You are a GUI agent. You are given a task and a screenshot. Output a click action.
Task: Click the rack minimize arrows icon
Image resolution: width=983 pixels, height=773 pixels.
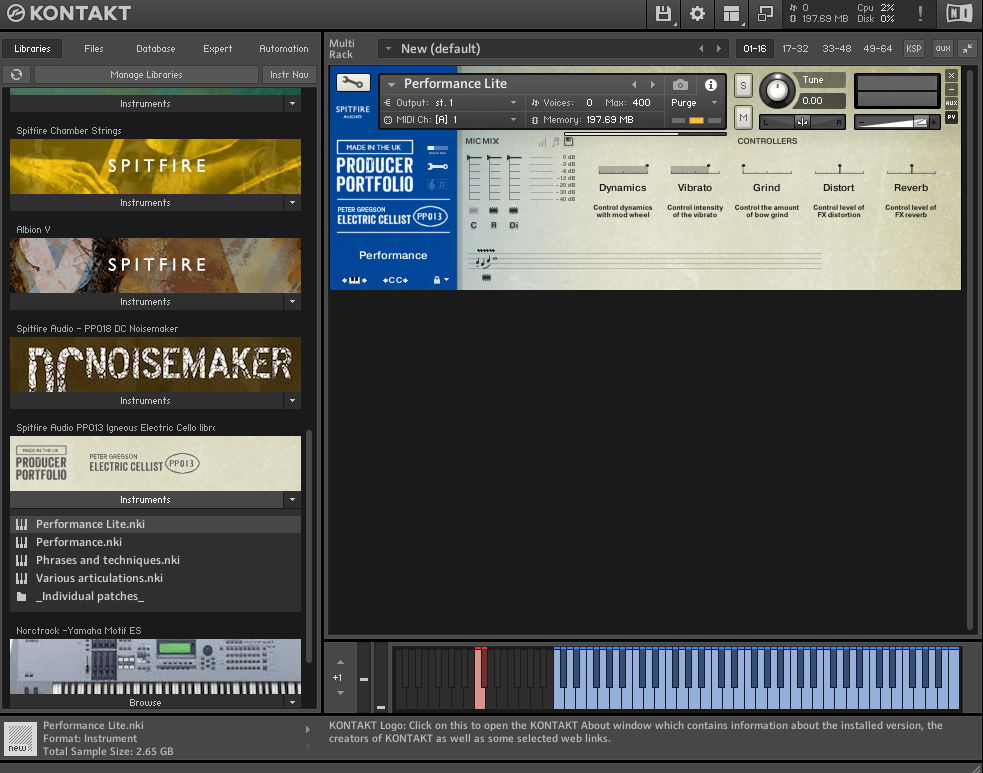tap(968, 48)
